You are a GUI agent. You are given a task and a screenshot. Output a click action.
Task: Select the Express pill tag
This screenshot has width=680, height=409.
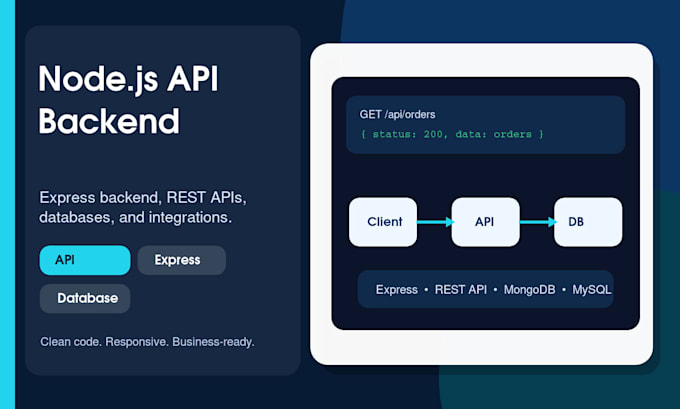pyautogui.click(x=182, y=260)
